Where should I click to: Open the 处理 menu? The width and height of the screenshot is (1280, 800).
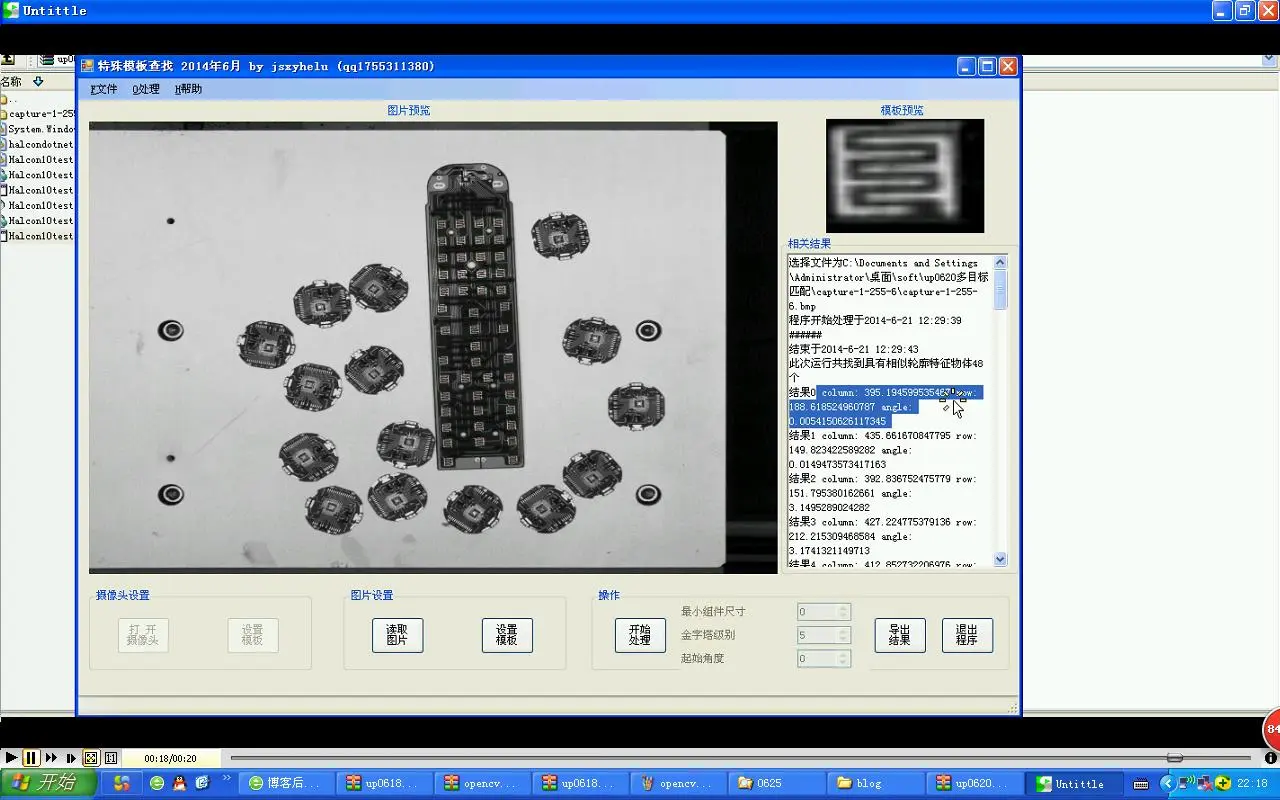(x=146, y=89)
